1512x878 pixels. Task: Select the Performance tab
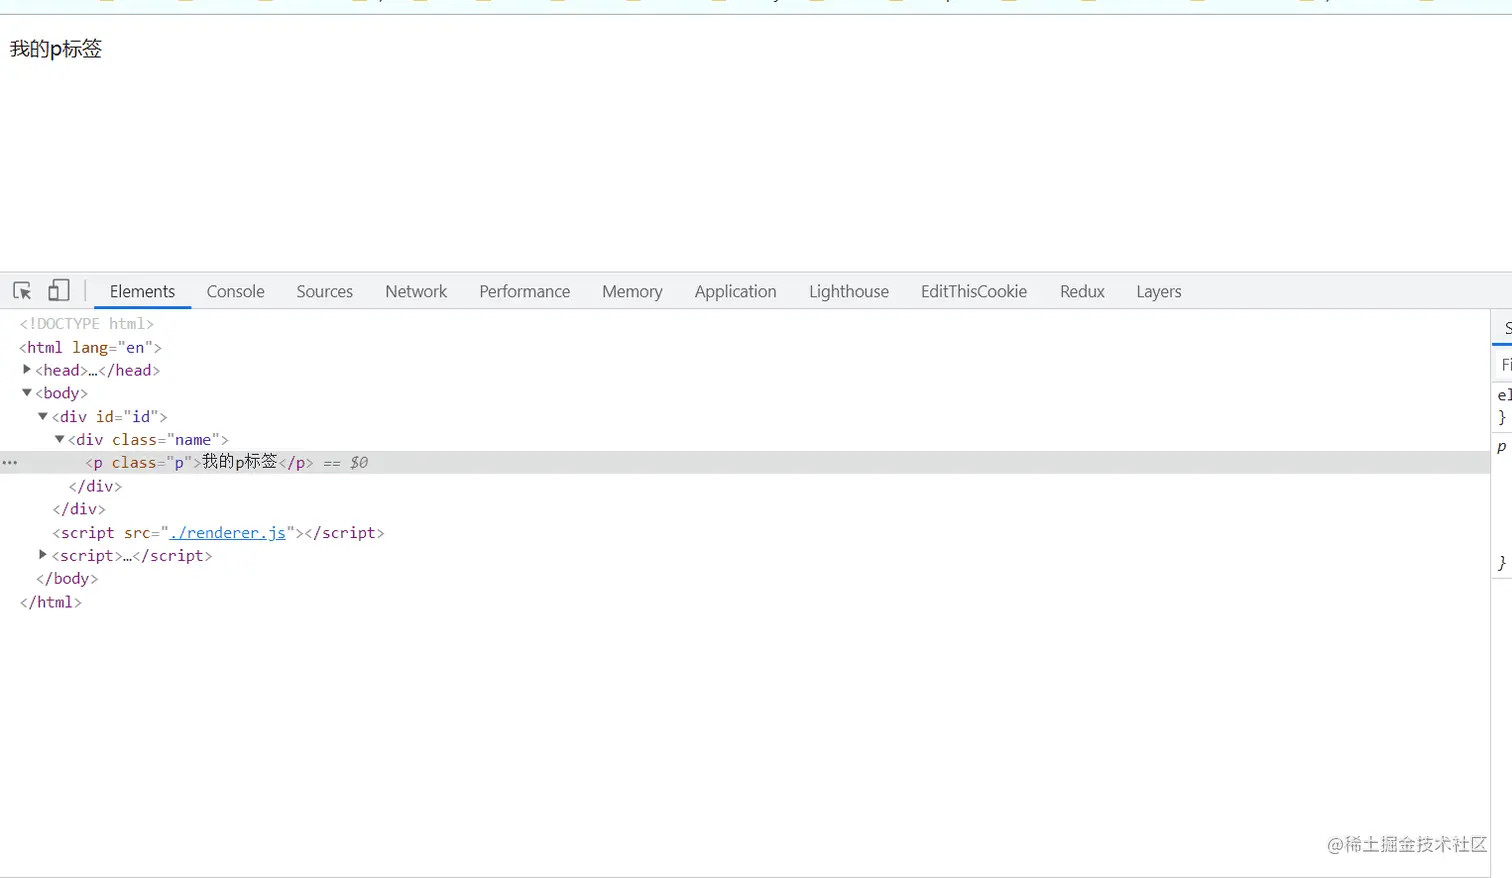(524, 291)
